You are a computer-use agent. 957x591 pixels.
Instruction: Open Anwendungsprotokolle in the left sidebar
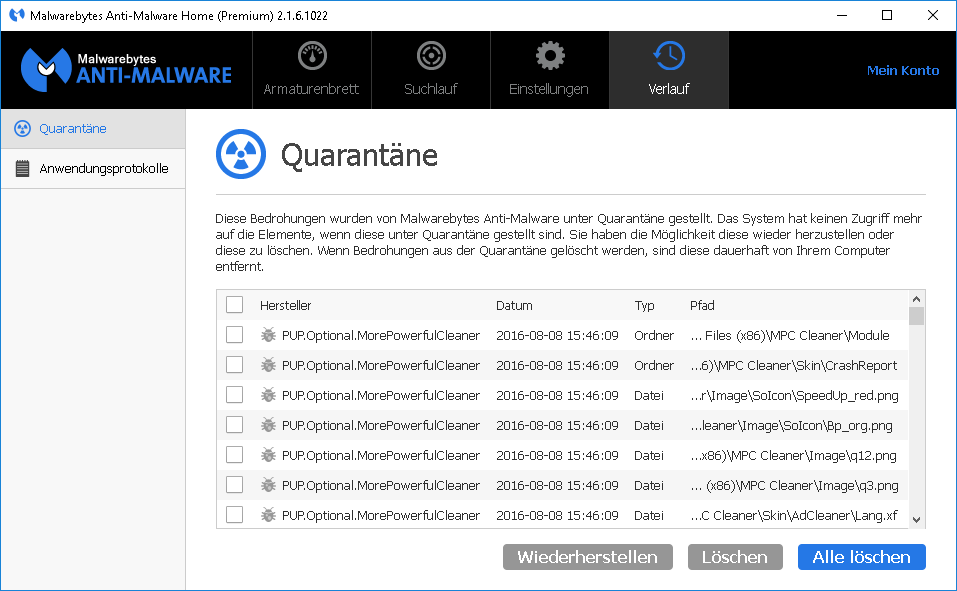point(93,169)
